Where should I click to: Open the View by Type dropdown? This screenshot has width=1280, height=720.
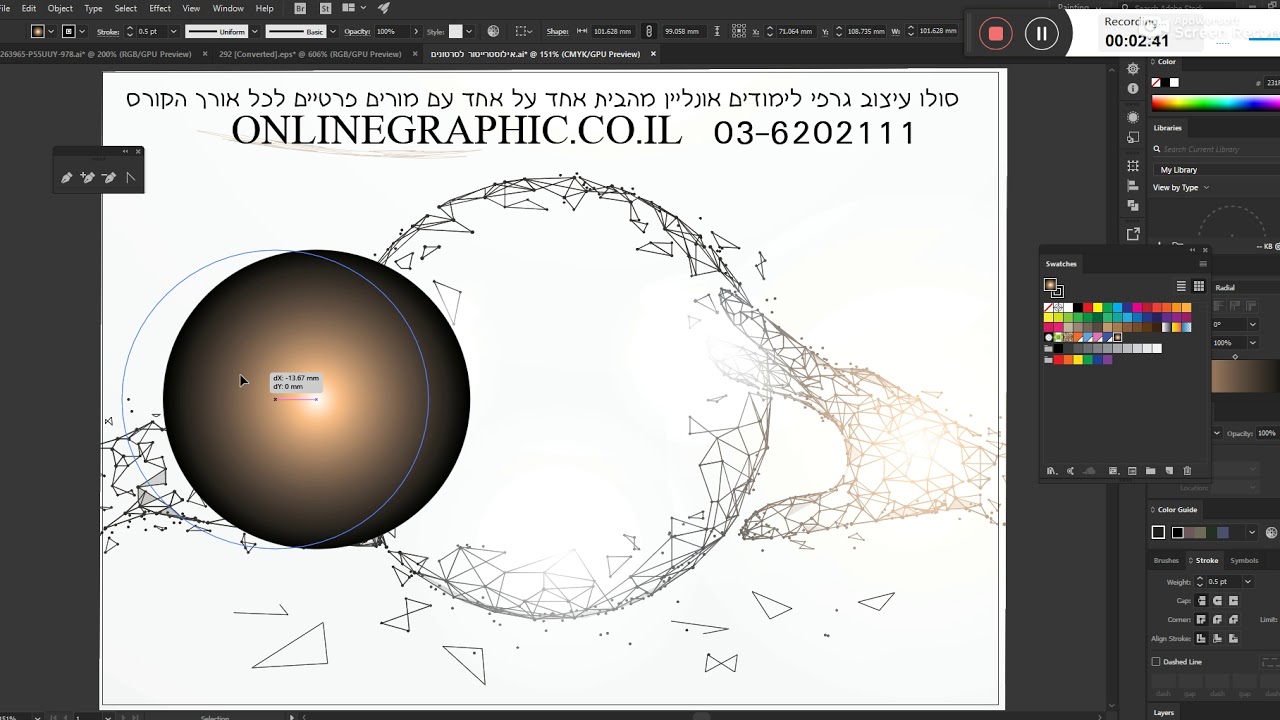(1181, 188)
